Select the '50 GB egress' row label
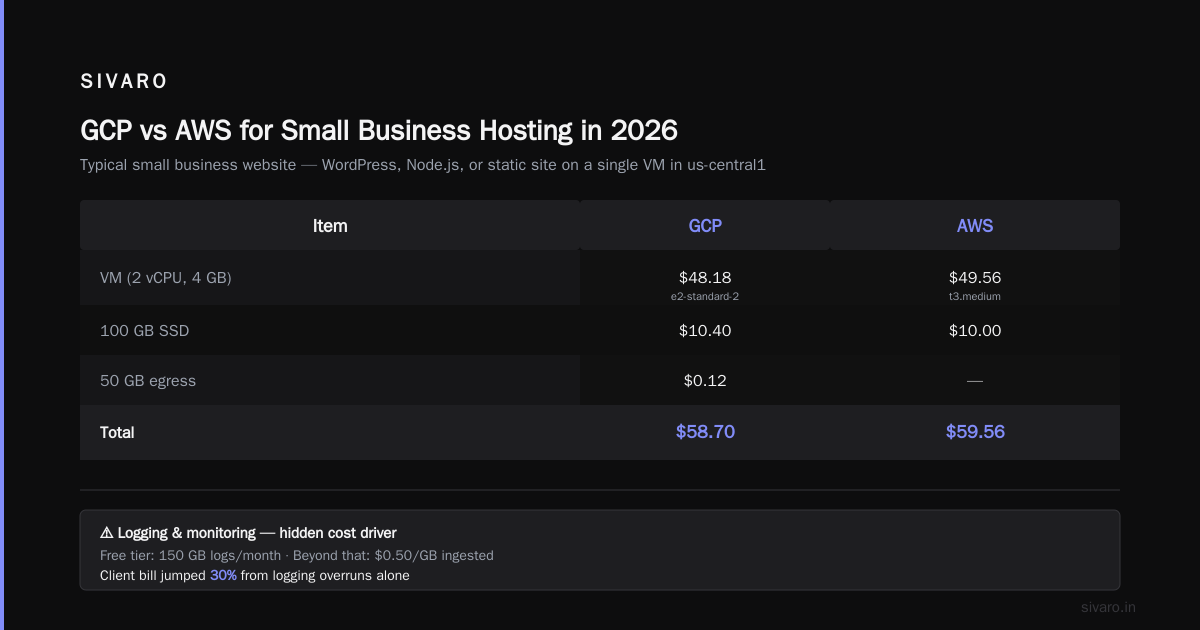 coord(148,381)
